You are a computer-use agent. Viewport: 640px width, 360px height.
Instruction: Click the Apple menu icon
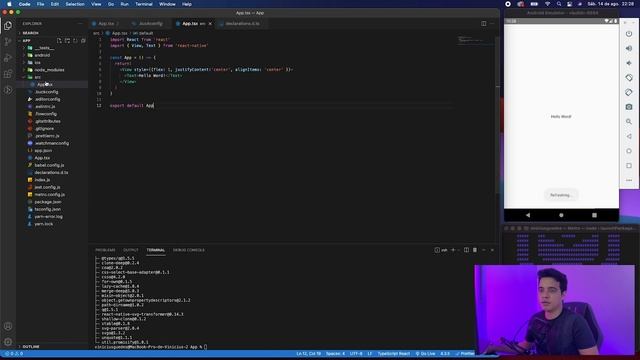(9, 4)
